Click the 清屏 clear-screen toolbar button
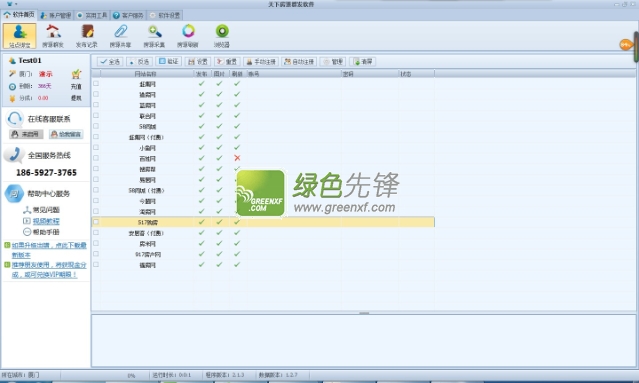The width and height of the screenshot is (639, 383). click(x=363, y=62)
